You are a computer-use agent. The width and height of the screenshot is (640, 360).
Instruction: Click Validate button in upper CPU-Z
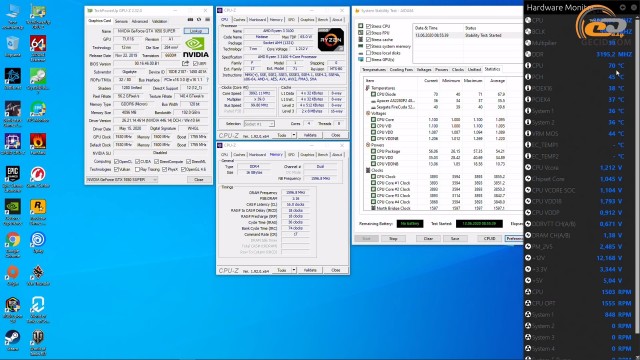tap(310, 135)
